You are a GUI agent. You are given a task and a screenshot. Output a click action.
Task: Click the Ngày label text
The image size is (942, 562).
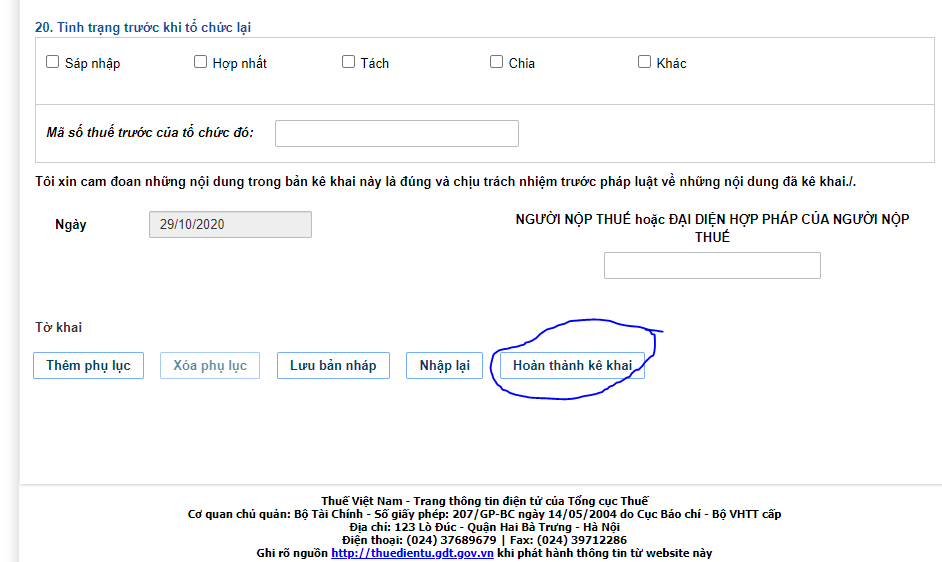pos(71,224)
